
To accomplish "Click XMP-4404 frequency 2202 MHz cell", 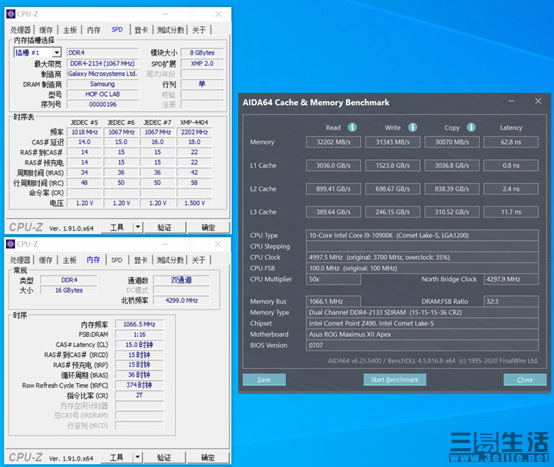I will [x=194, y=132].
